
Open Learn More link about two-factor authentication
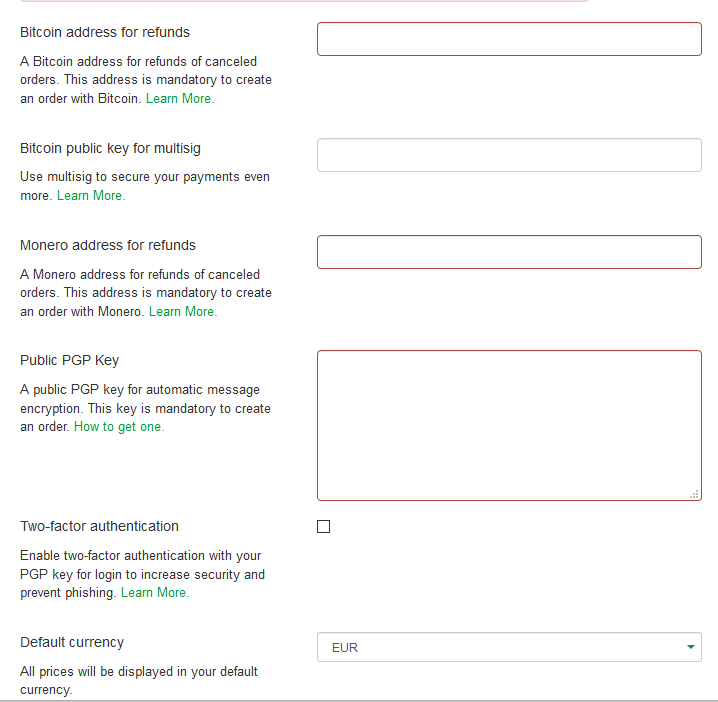tap(155, 593)
